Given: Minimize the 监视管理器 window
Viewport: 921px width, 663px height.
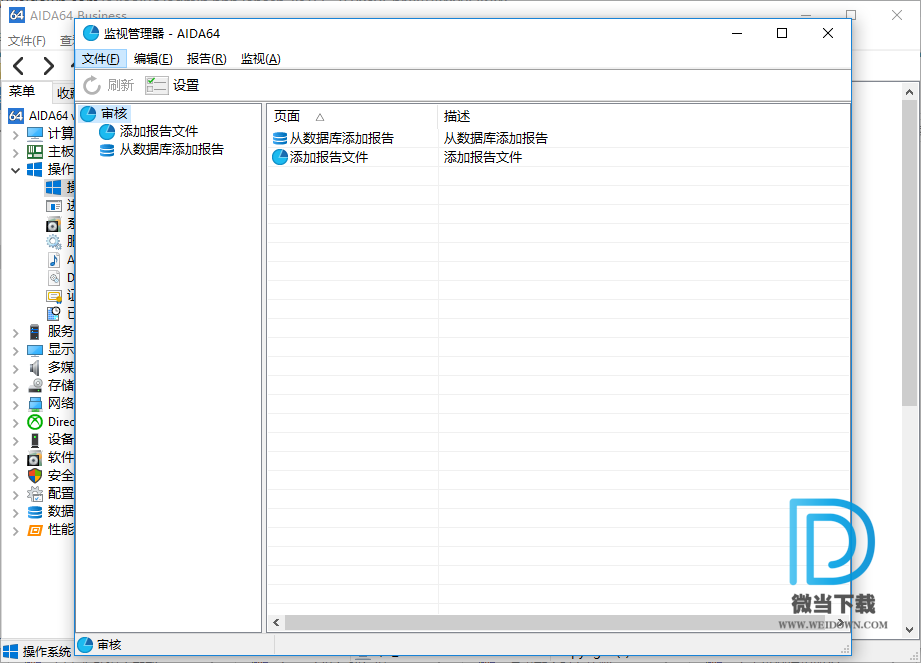Looking at the screenshot, I should pyautogui.click(x=737, y=33).
